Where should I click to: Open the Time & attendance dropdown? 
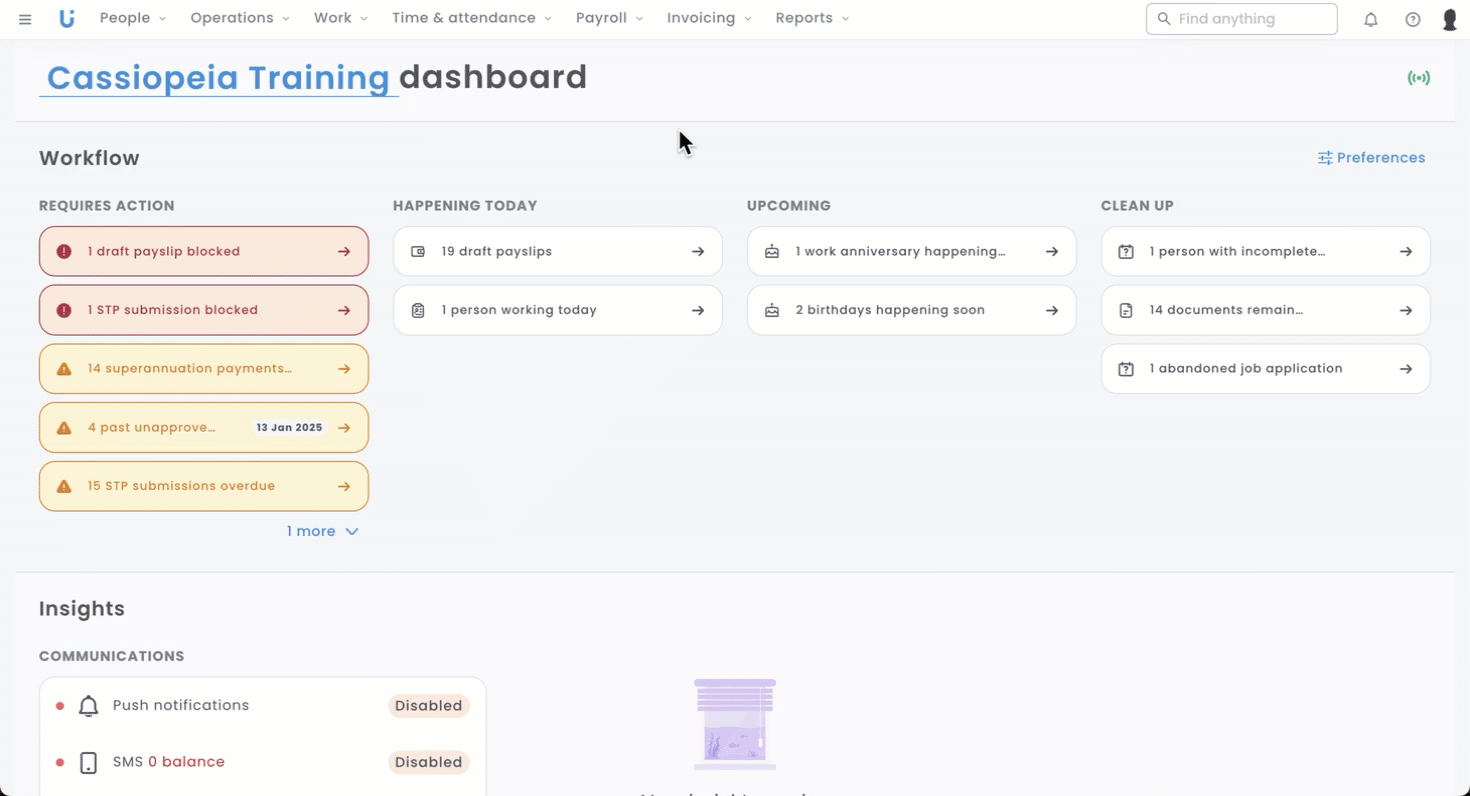click(x=471, y=19)
